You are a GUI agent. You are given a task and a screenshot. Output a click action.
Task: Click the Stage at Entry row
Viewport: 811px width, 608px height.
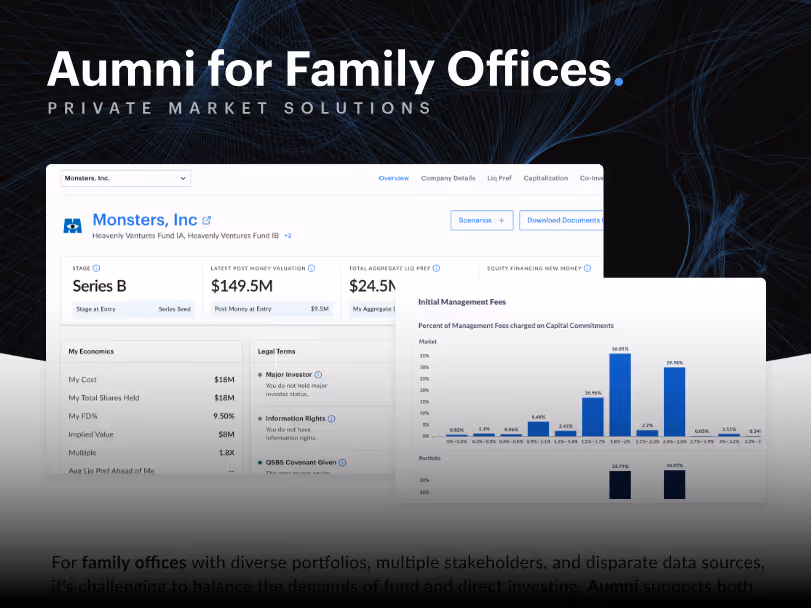(133, 309)
